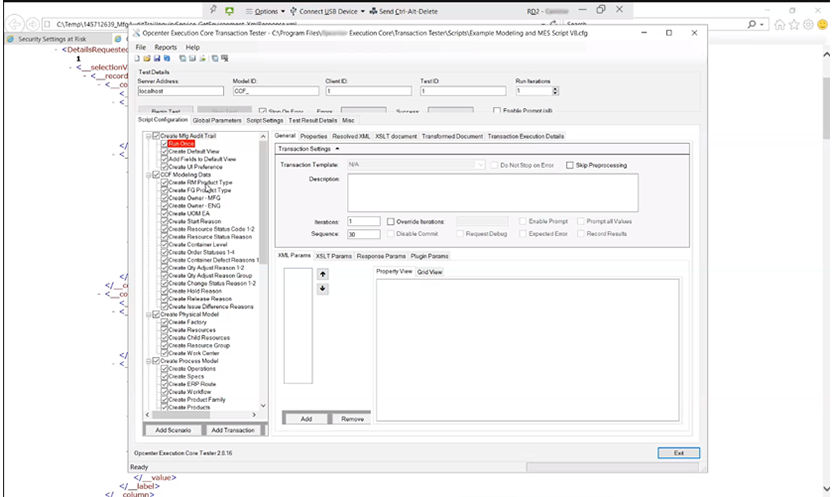Click the Save script floppy icon
This screenshot has height=497, width=834.
click(156, 59)
